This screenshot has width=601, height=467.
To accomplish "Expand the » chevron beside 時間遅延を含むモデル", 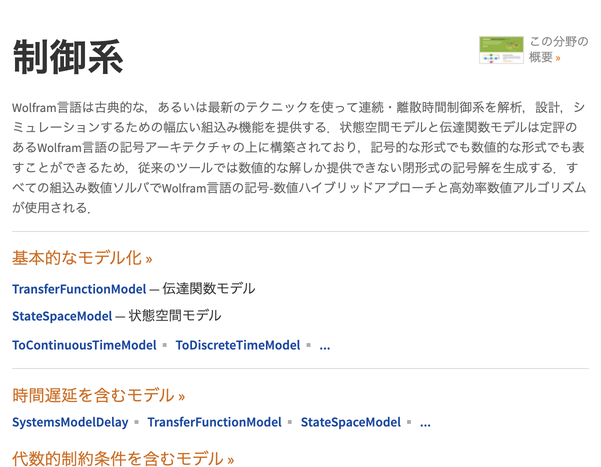I will point(181,395).
